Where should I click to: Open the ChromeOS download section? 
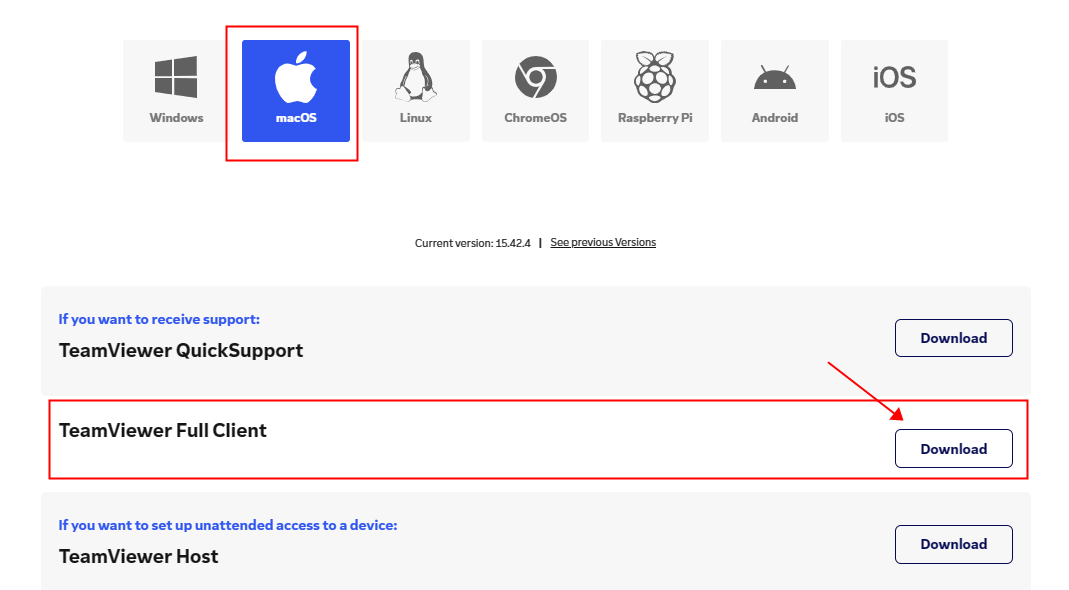[x=535, y=72]
